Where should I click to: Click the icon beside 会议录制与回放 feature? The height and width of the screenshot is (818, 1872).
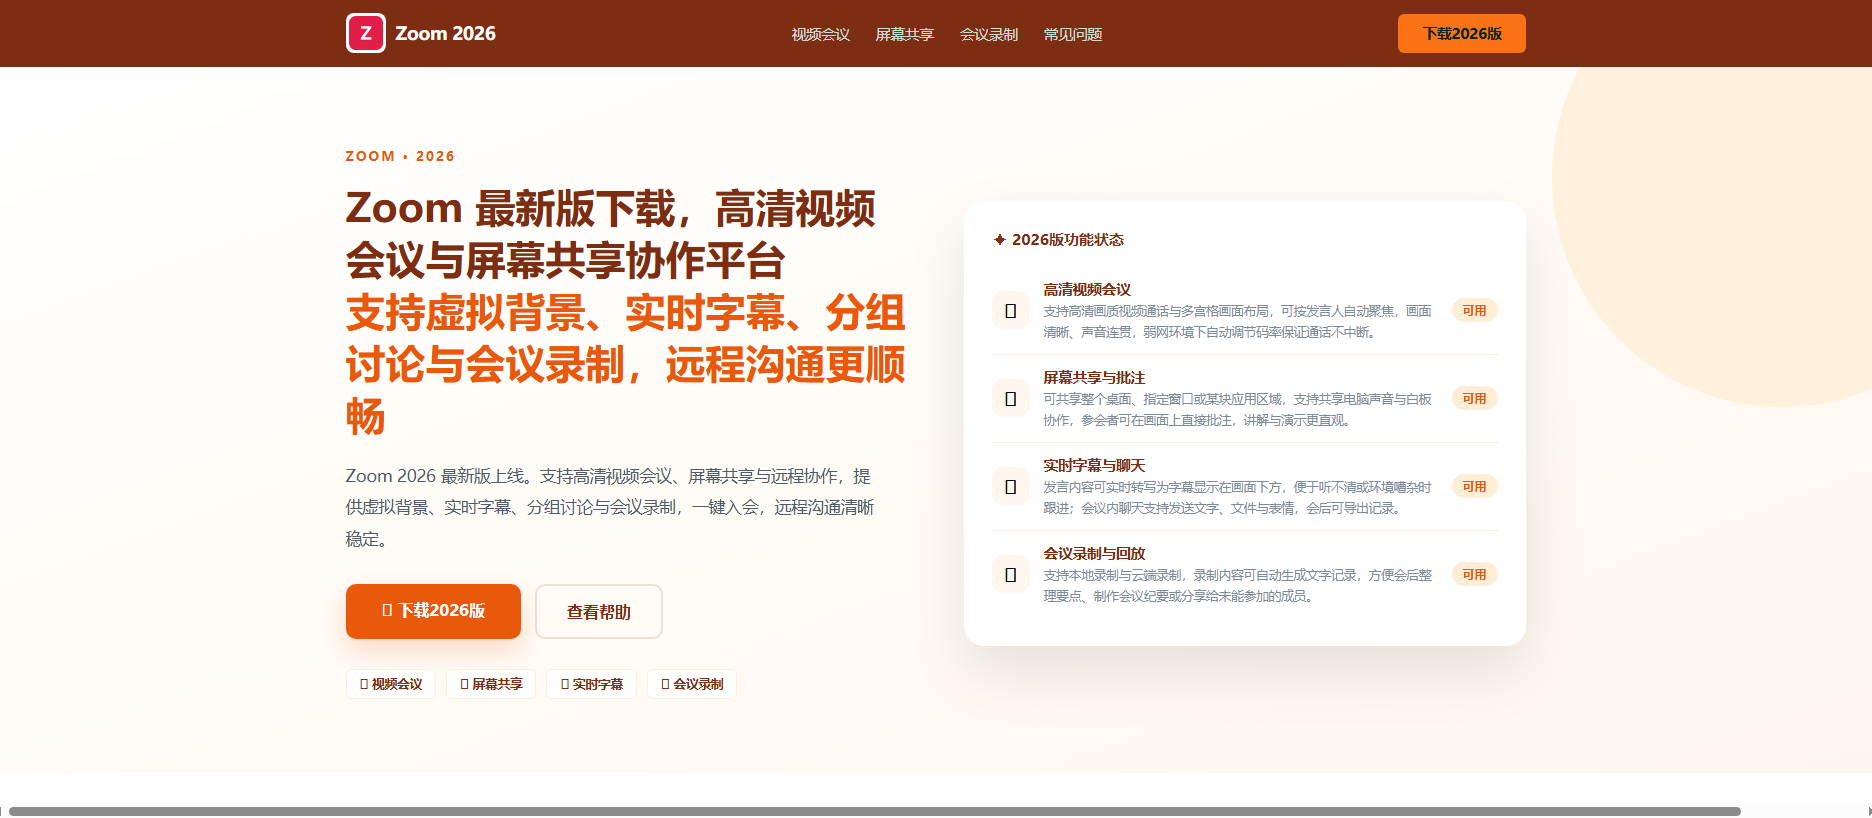1011,574
